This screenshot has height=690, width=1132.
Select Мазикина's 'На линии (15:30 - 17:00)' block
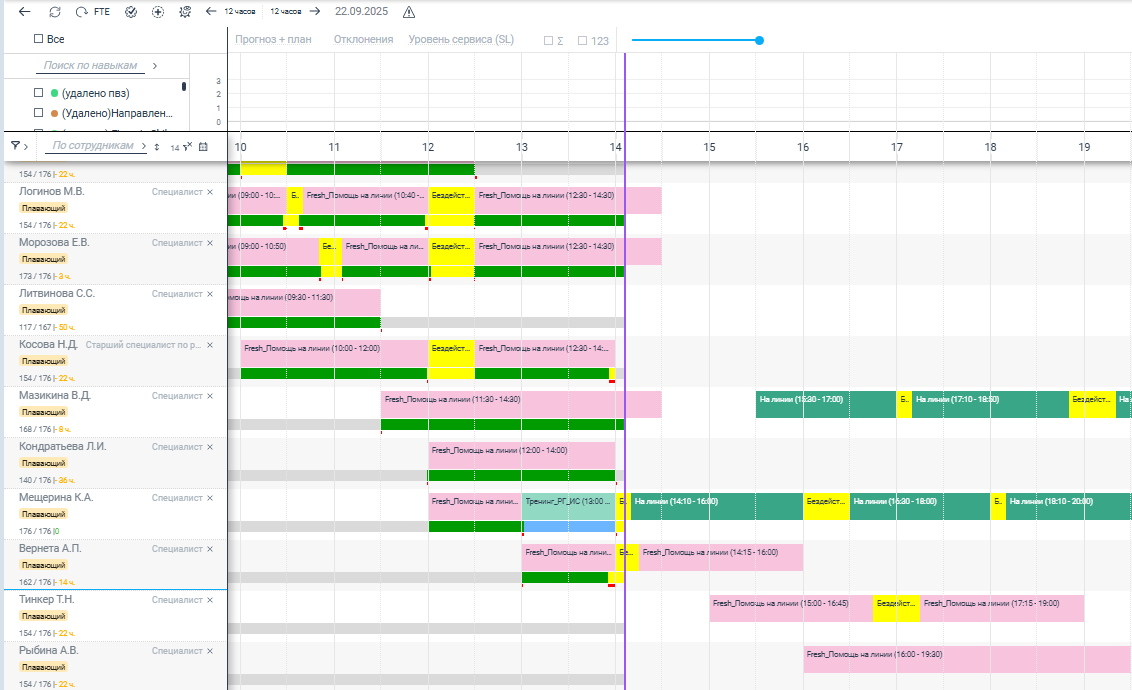point(826,404)
